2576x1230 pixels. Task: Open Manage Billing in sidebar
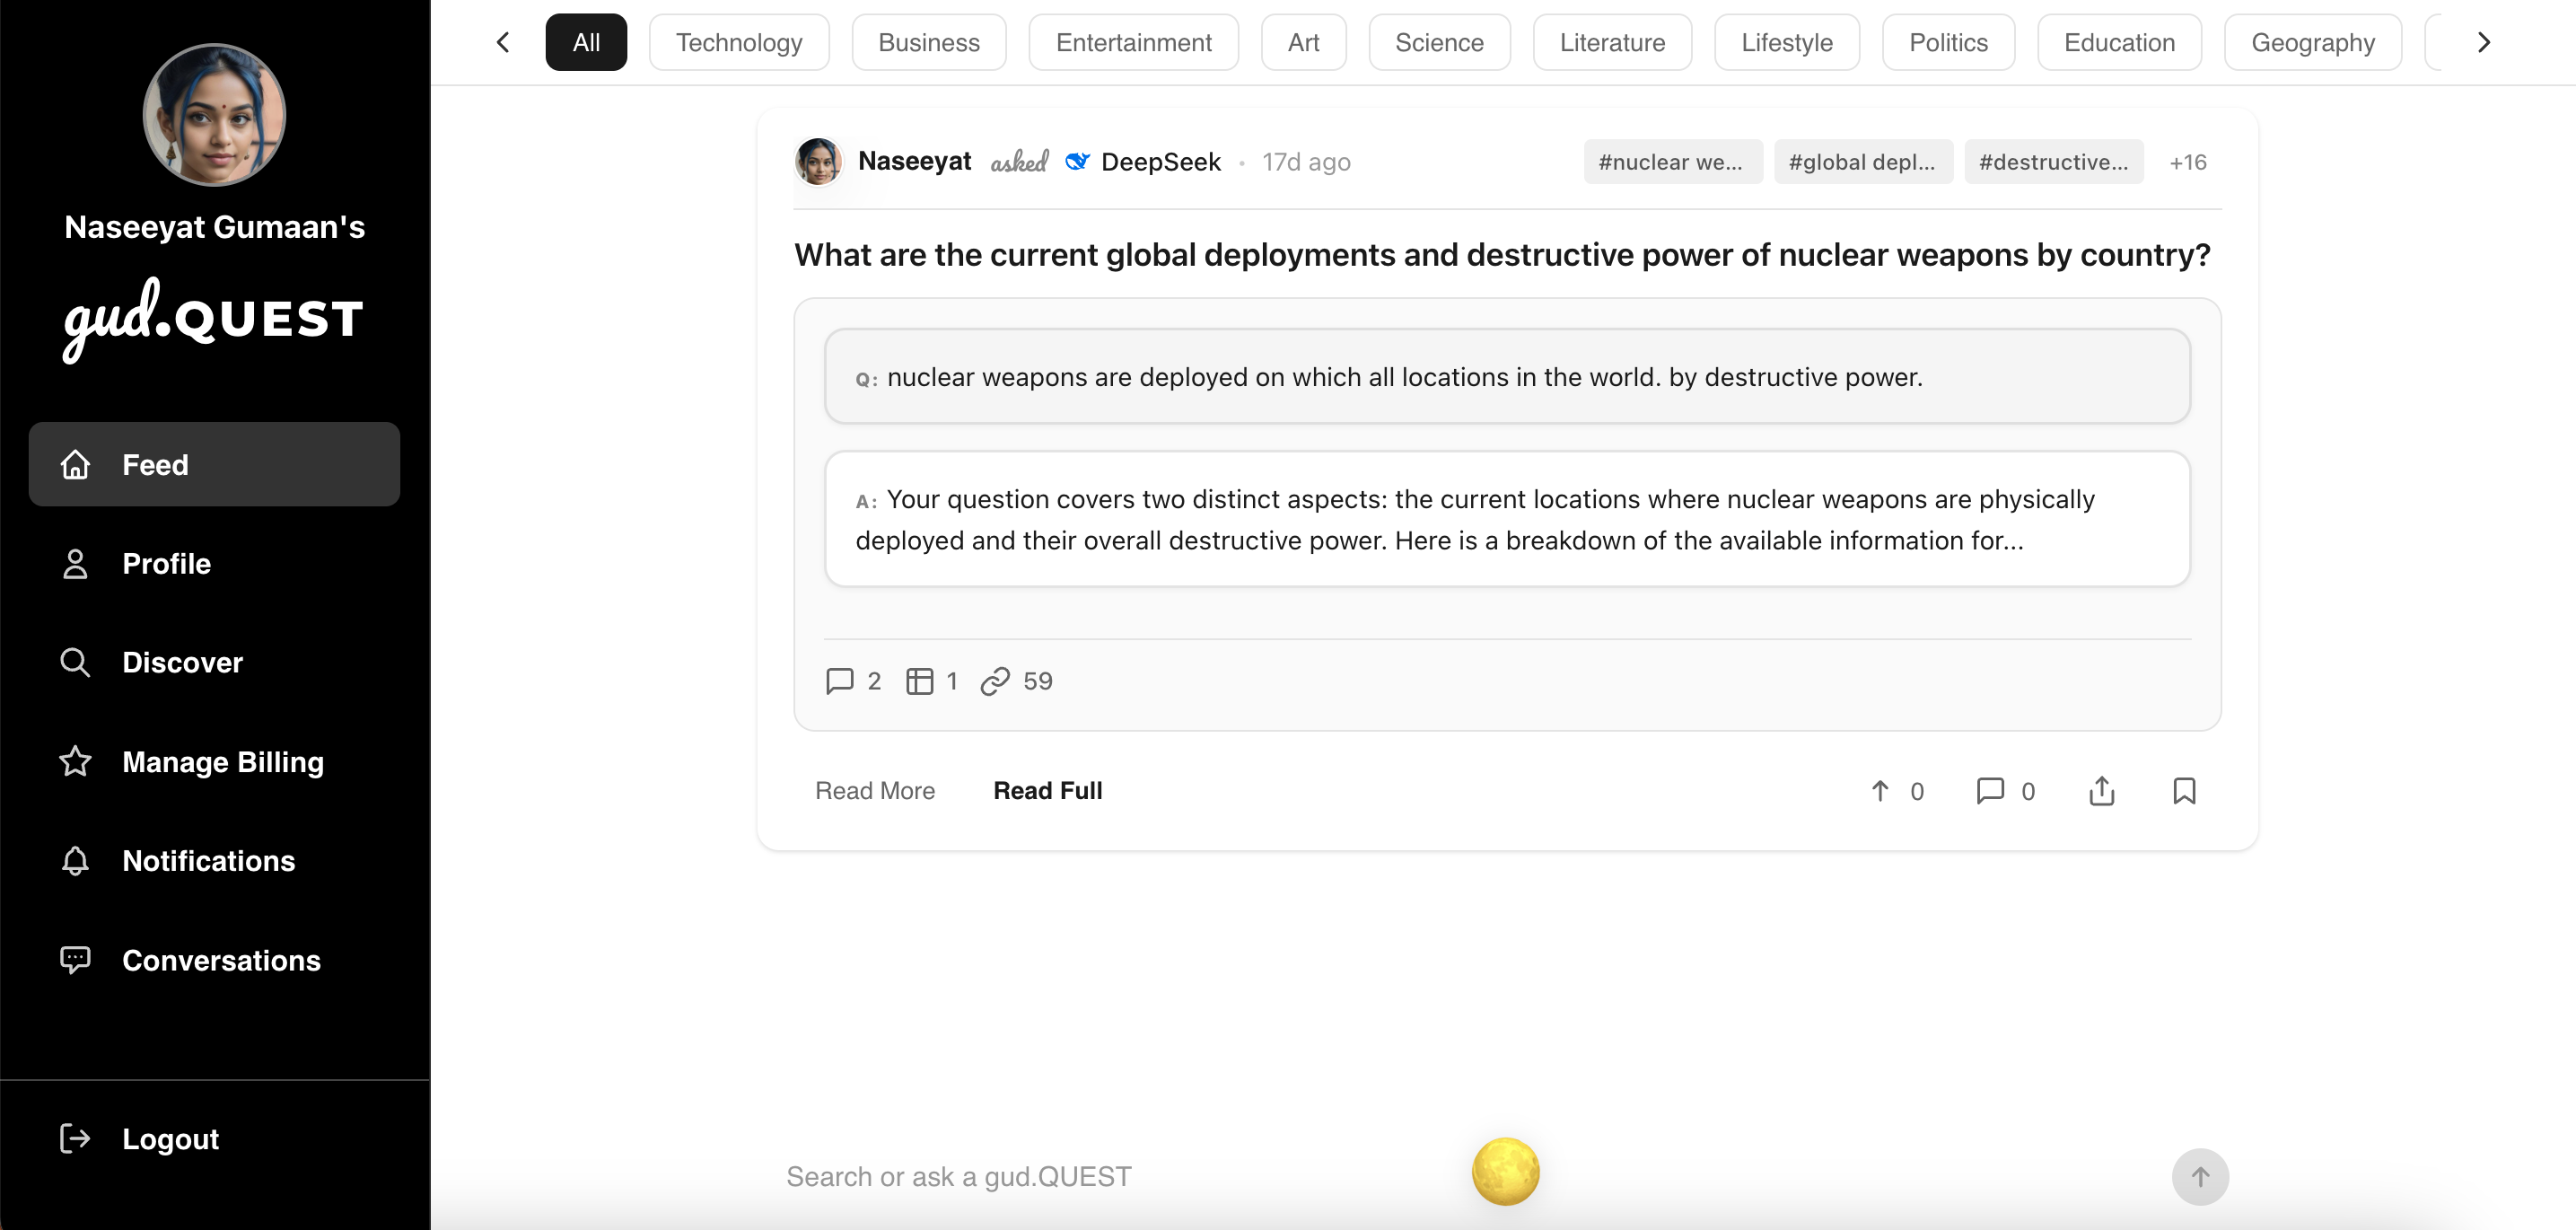[x=222, y=762]
